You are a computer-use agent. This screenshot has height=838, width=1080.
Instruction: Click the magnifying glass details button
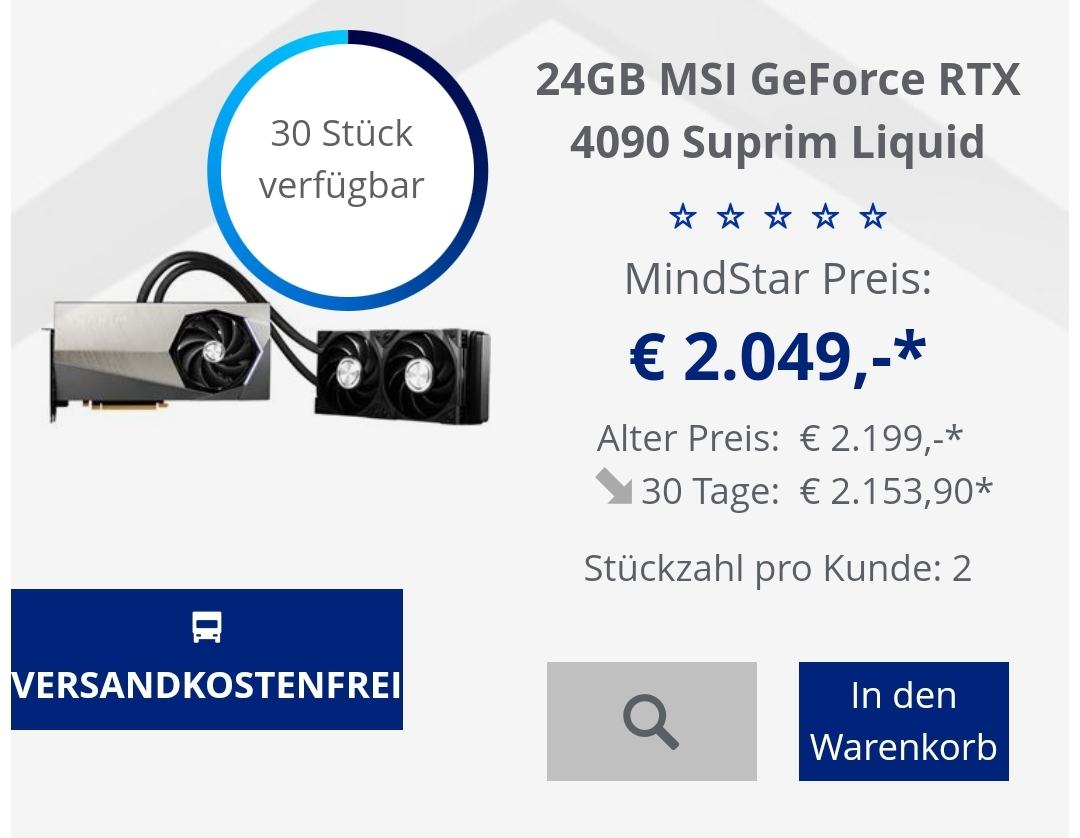pyautogui.click(x=652, y=721)
